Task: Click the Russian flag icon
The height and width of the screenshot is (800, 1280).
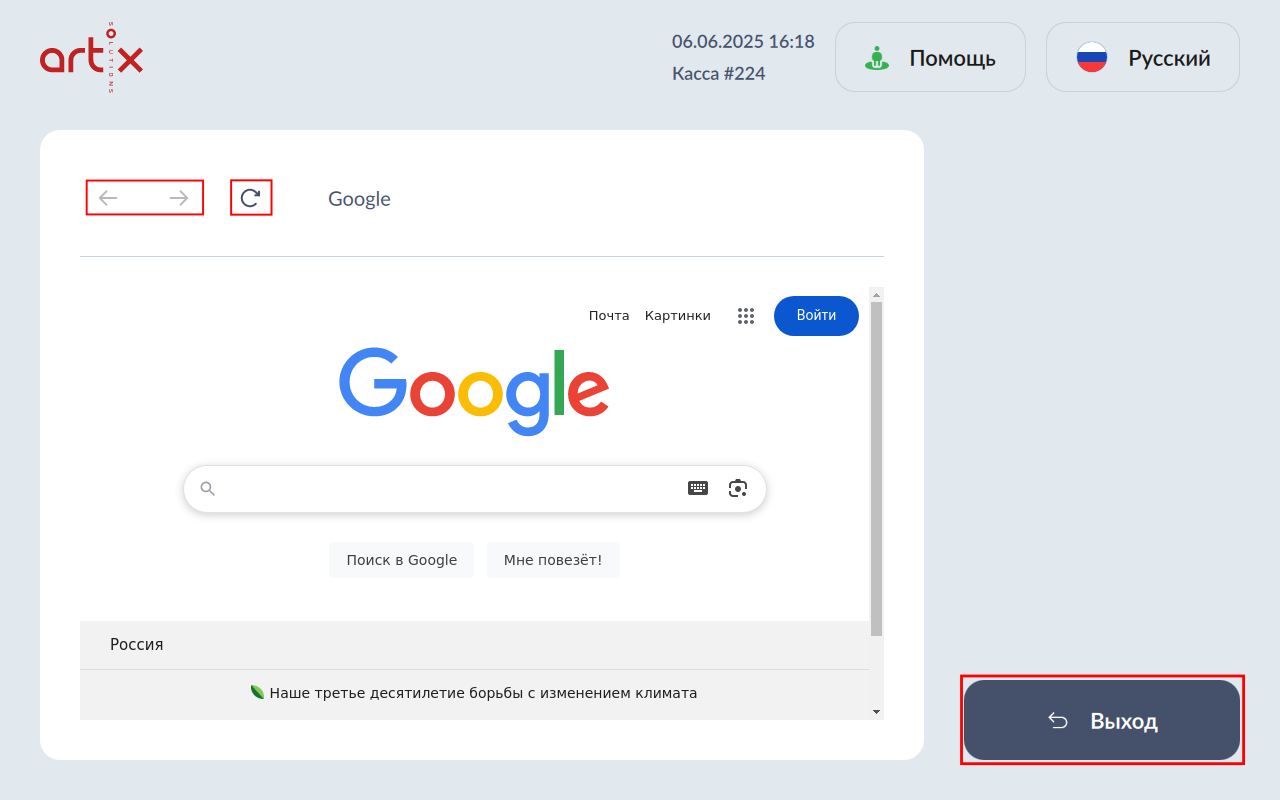Action: click(x=1091, y=58)
